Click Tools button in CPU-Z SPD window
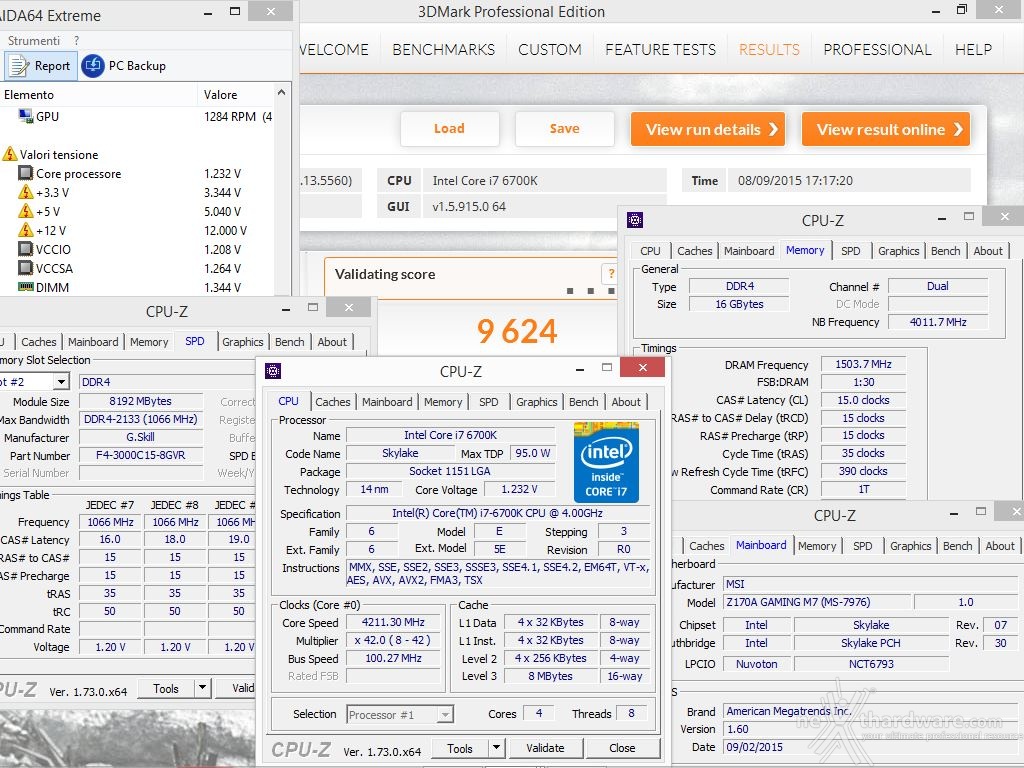Viewport: 1024px width, 768px height. coord(166,688)
